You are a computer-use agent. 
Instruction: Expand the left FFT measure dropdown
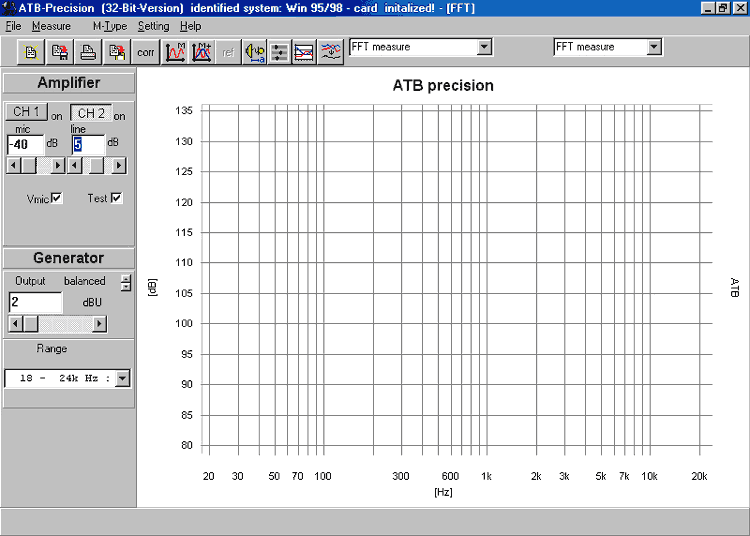pyautogui.click(x=484, y=47)
